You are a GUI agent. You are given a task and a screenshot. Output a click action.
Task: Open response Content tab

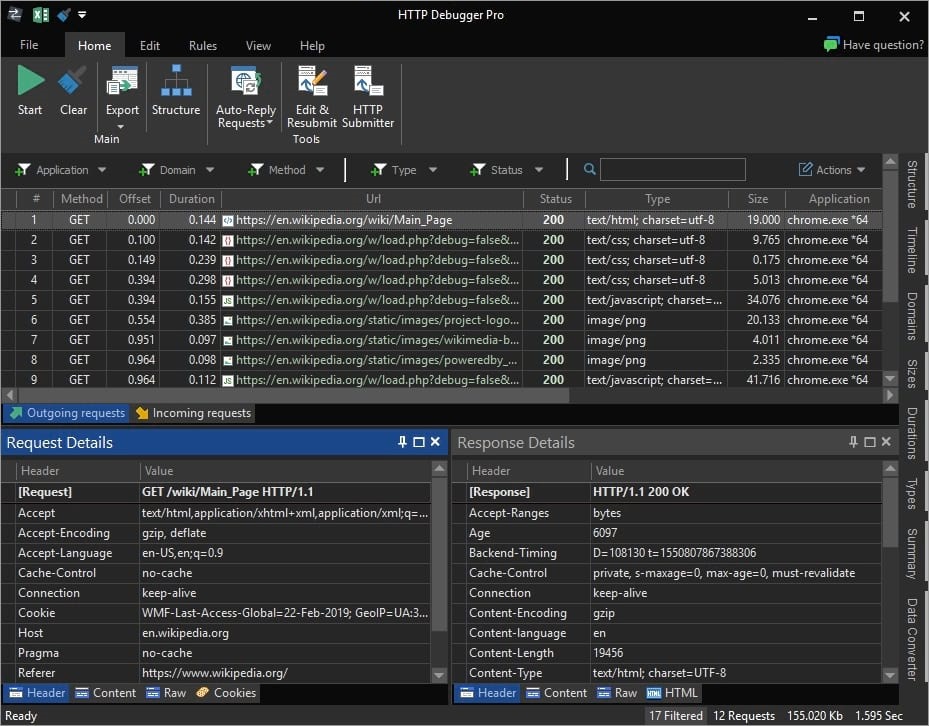pos(557,693)
